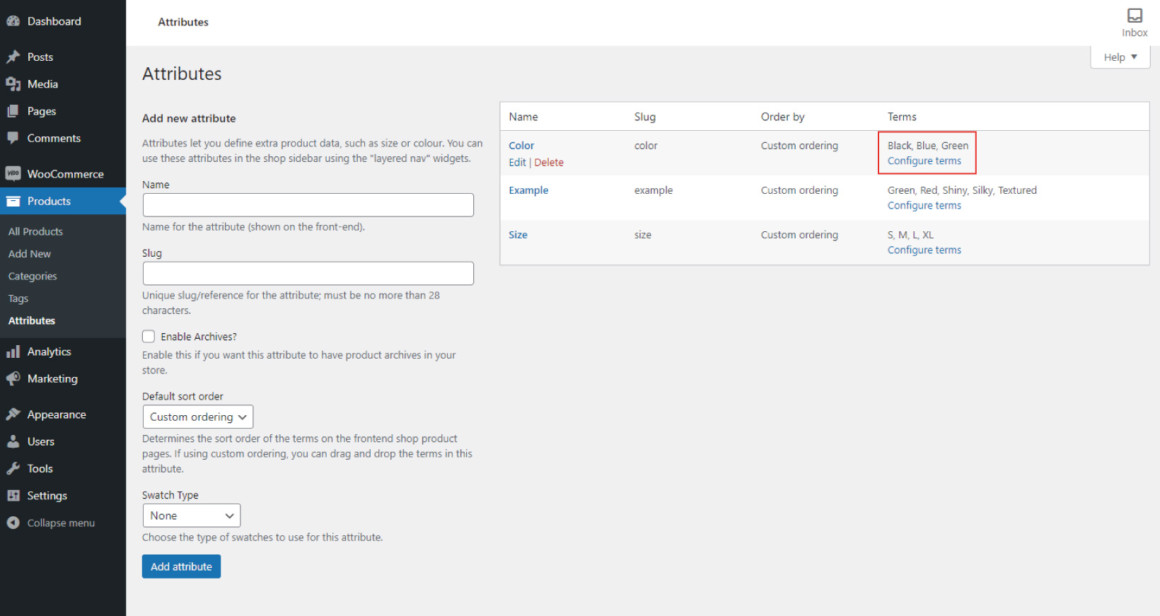Click the Dashboard gauge icon

13,21
